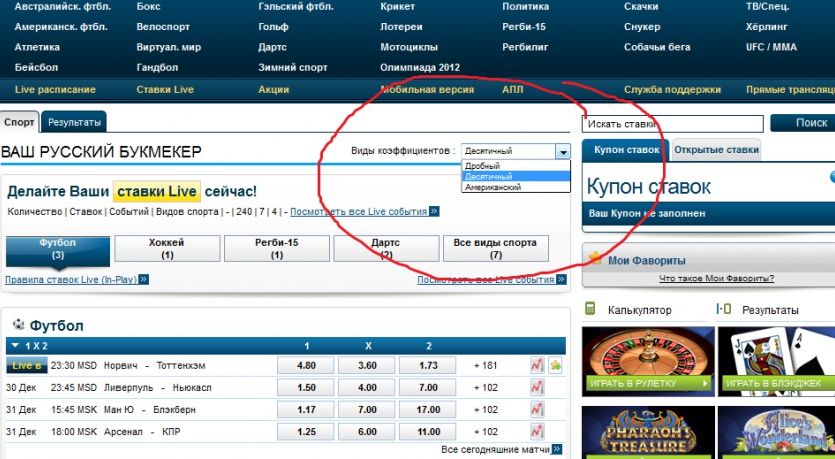This screenshot has width=835, height=459.
Task: Bet on Ньюкасл win at 7.00
Action: click(x=428, y=388)
